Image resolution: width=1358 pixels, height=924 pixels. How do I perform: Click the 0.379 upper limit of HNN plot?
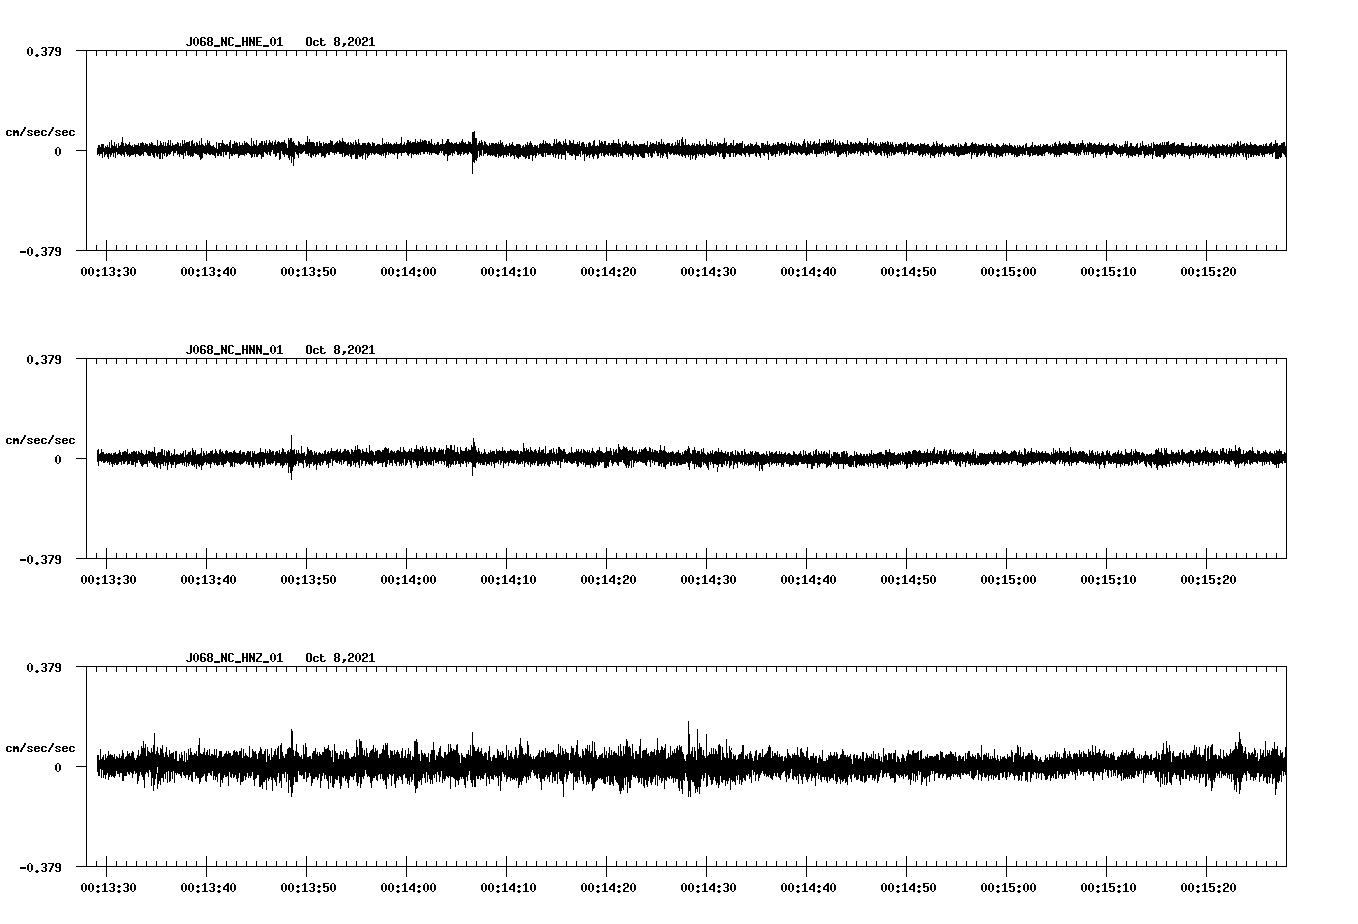tap(43, 359)
